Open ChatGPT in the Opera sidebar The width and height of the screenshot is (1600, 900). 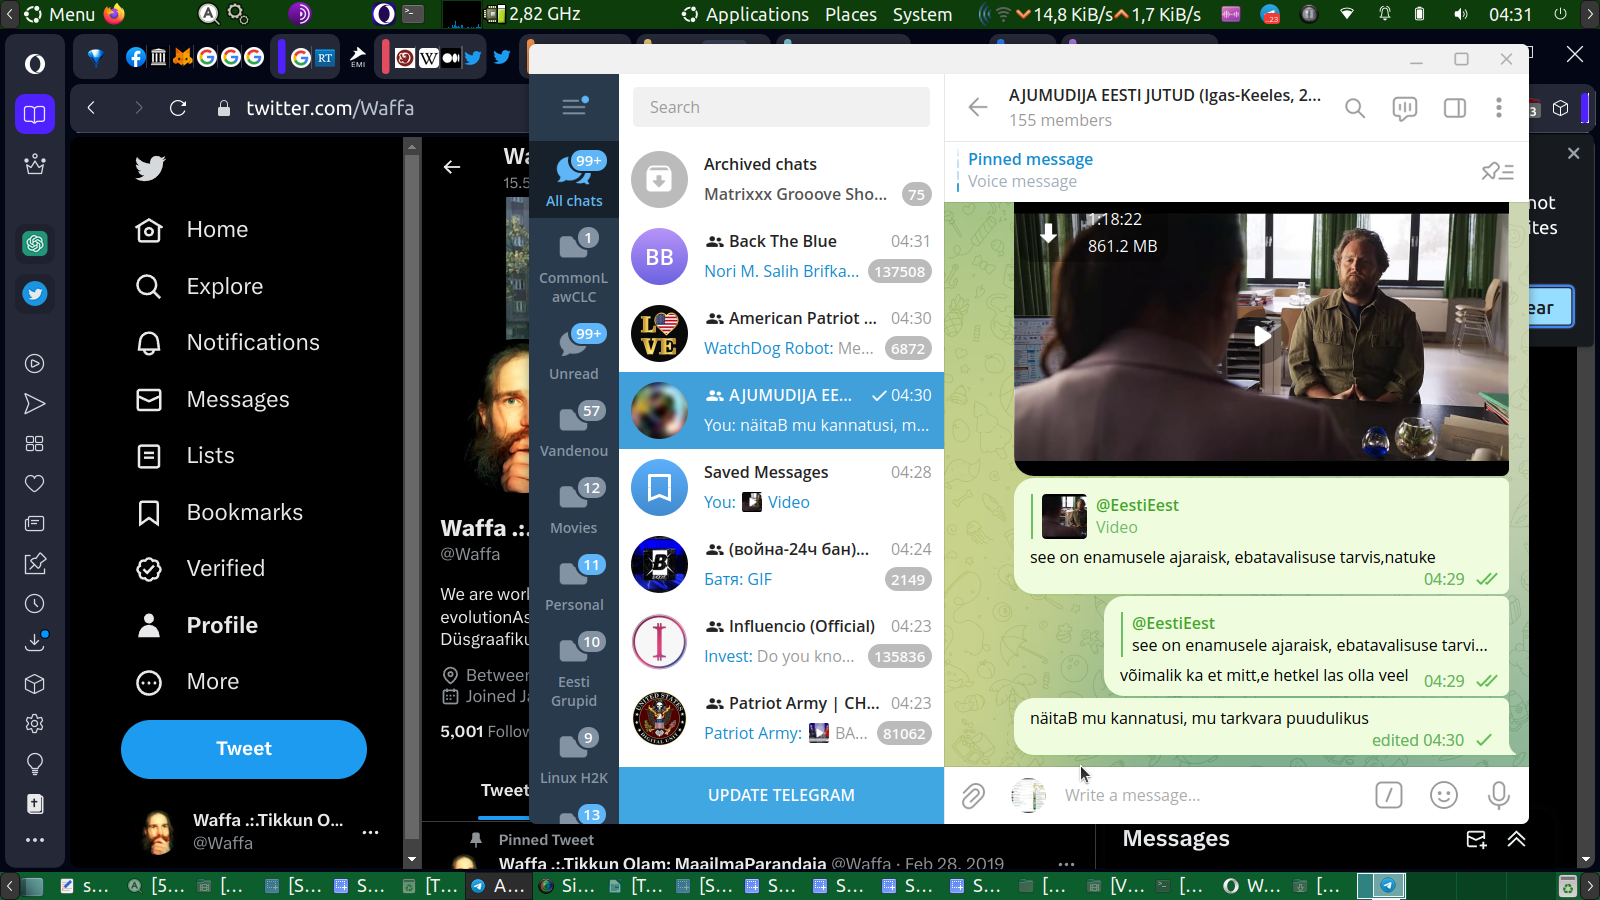(x=35, y=243)
